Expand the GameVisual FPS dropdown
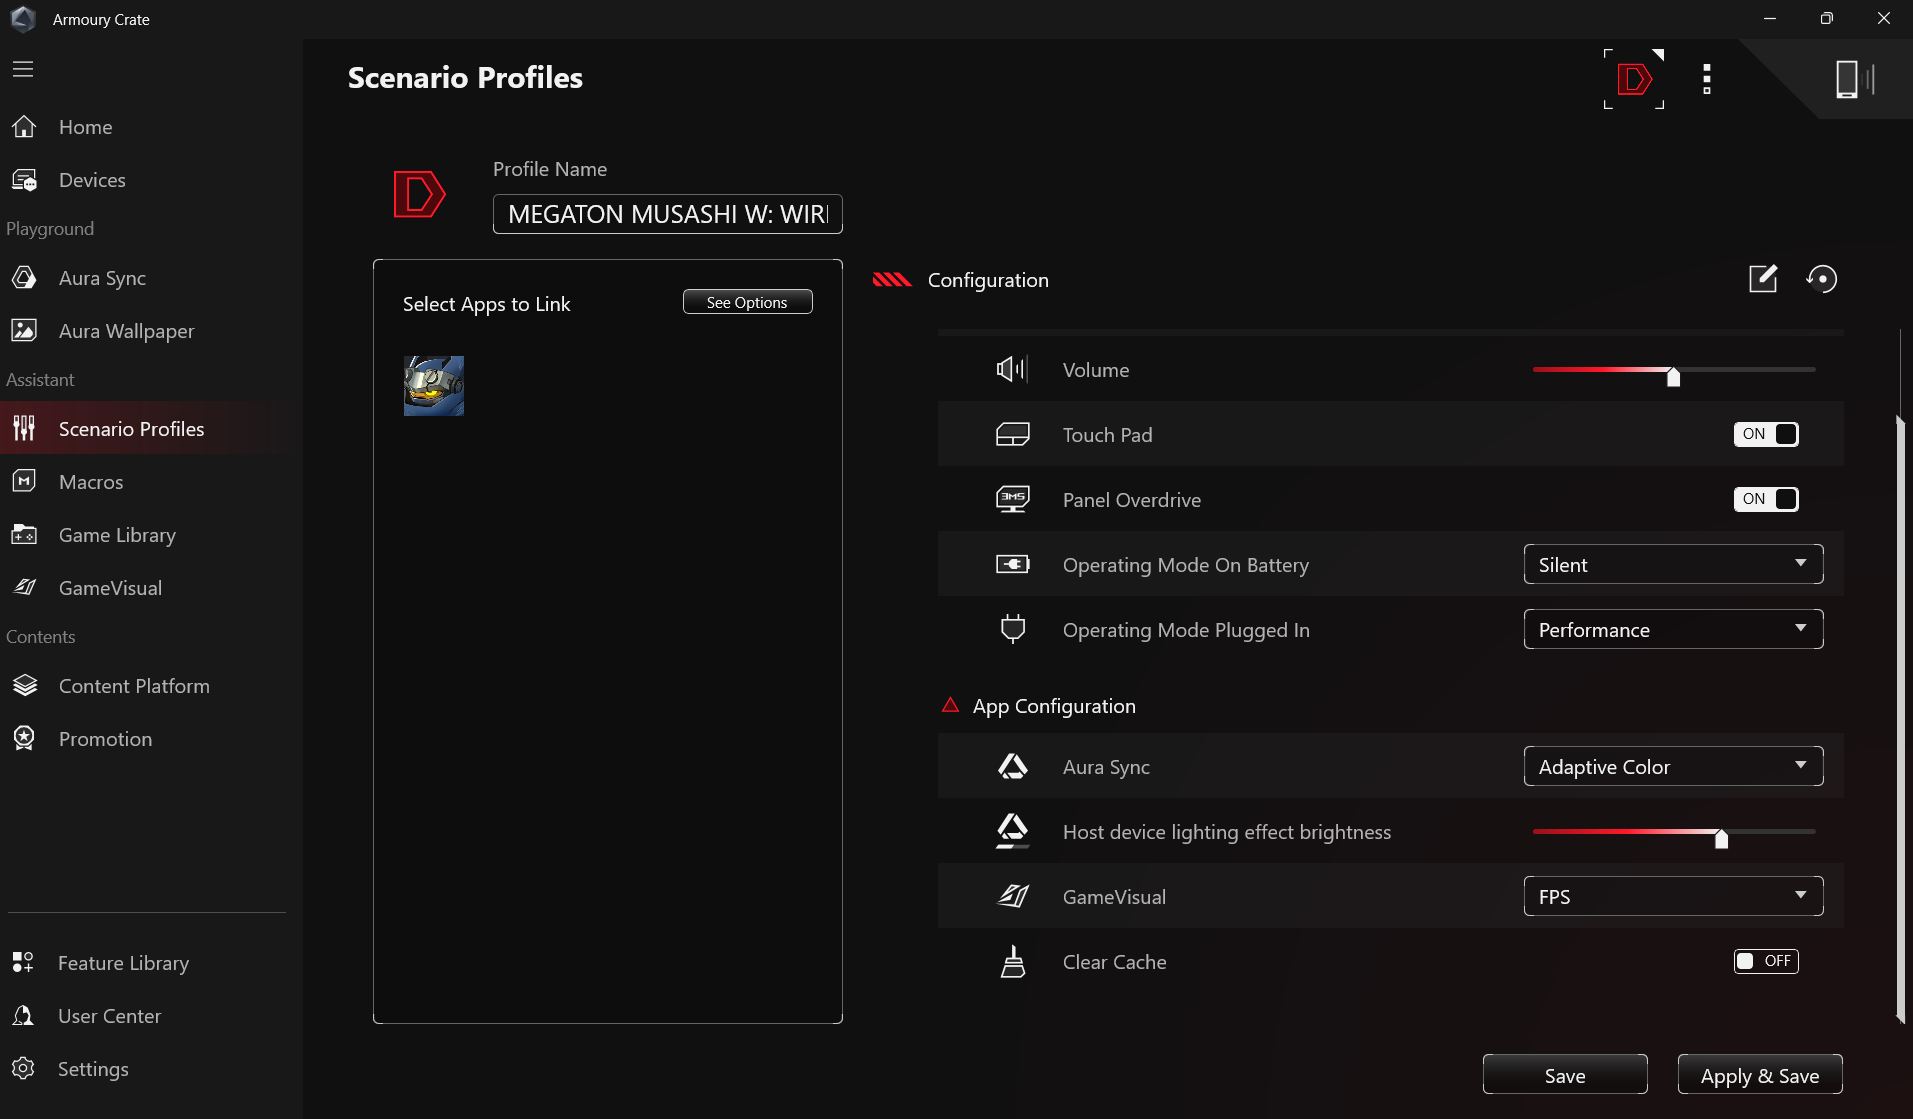This screenshot has height=1119, width=1913. click(1673, 896)
